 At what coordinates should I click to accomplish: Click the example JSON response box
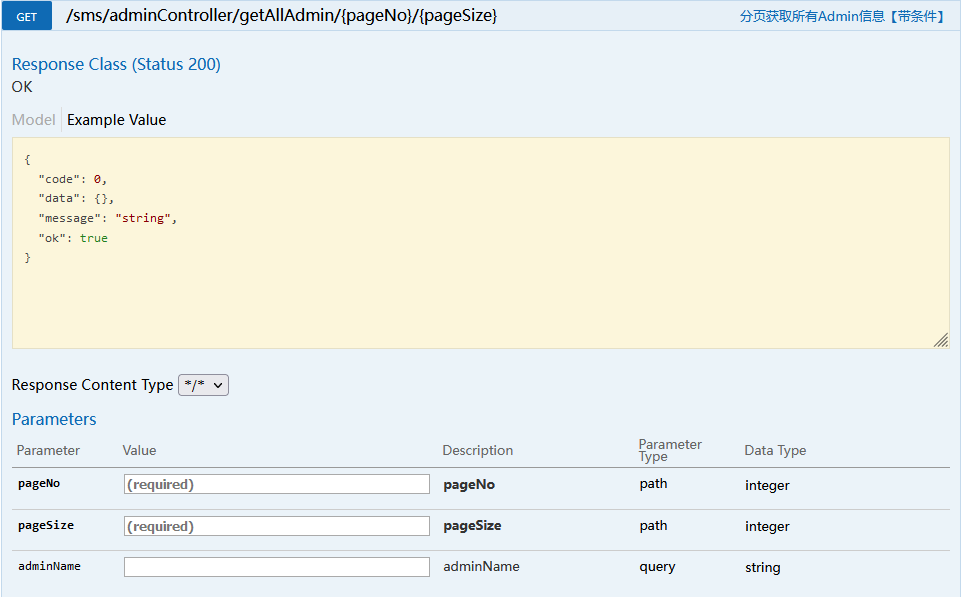coord(480,243)
